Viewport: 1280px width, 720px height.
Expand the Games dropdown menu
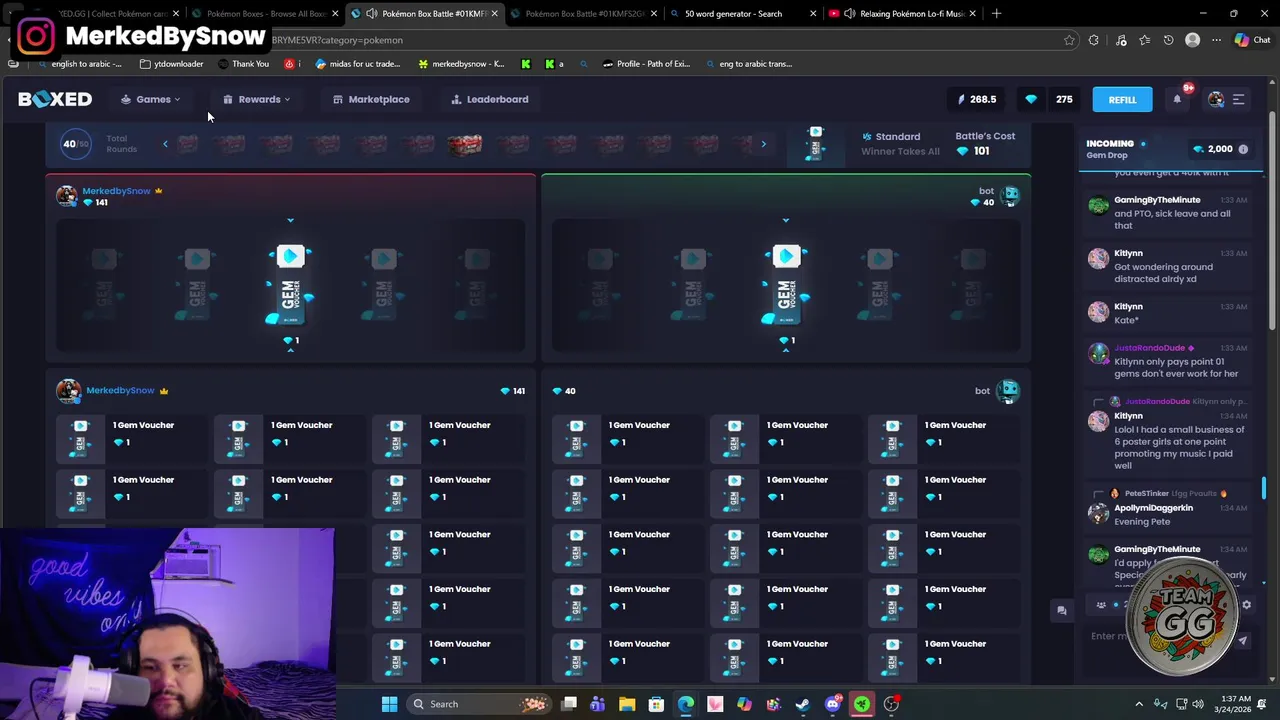(151, 99)
